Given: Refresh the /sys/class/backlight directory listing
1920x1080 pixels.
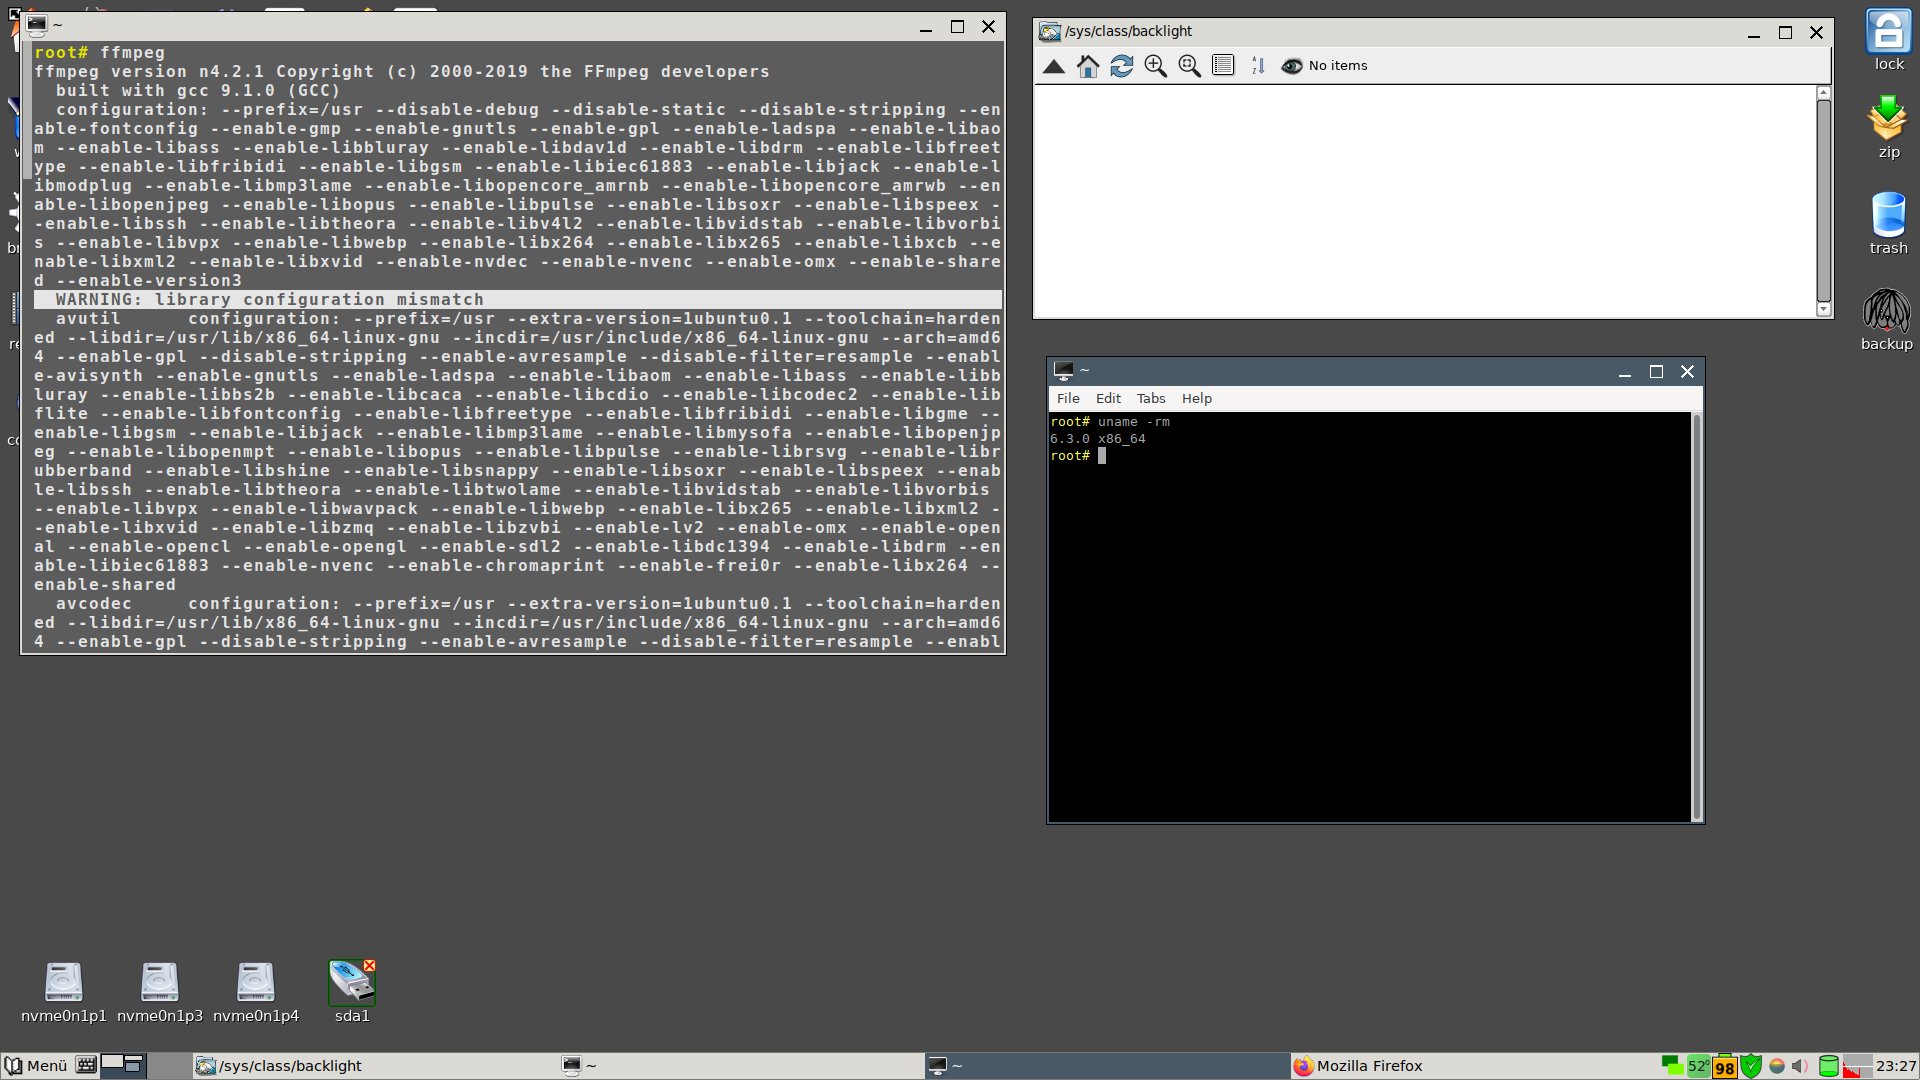Looking at the screenshot, I should pyautogui.click(x=1122, y=66).
